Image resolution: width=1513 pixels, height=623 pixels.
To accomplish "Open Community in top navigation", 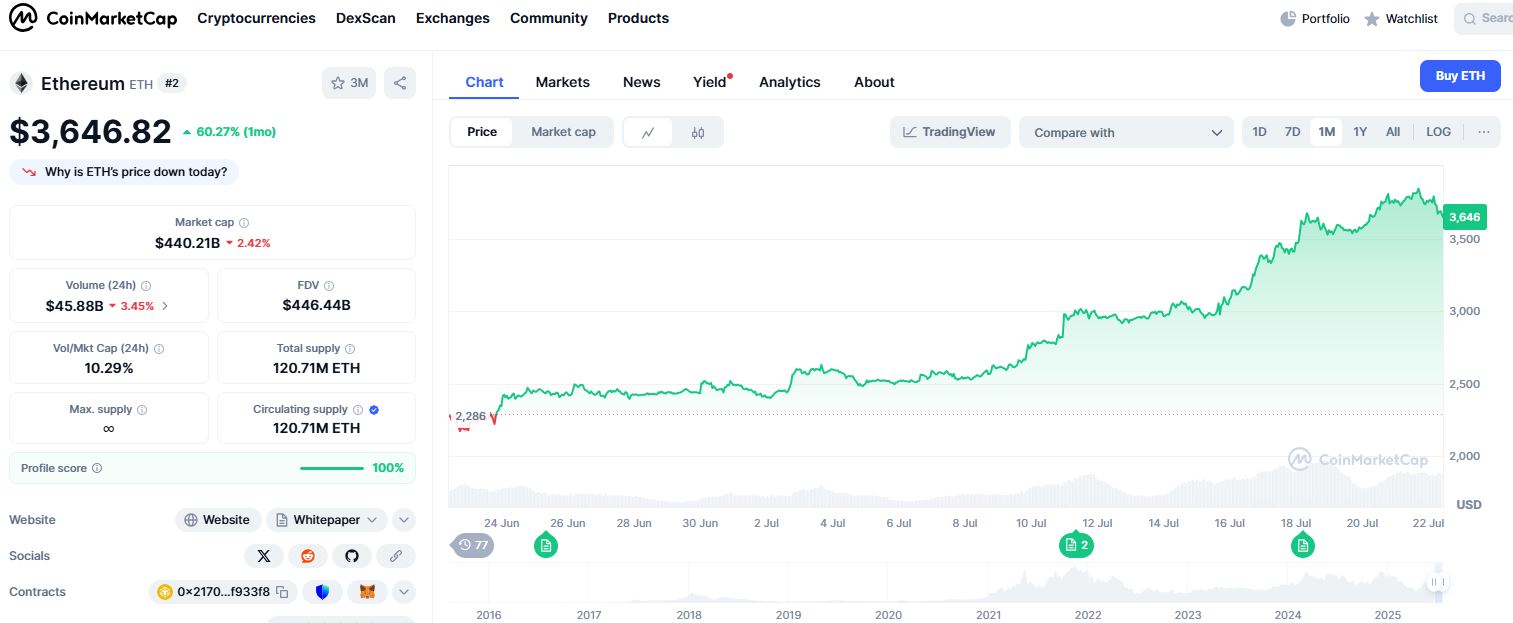I will (549, 18).
